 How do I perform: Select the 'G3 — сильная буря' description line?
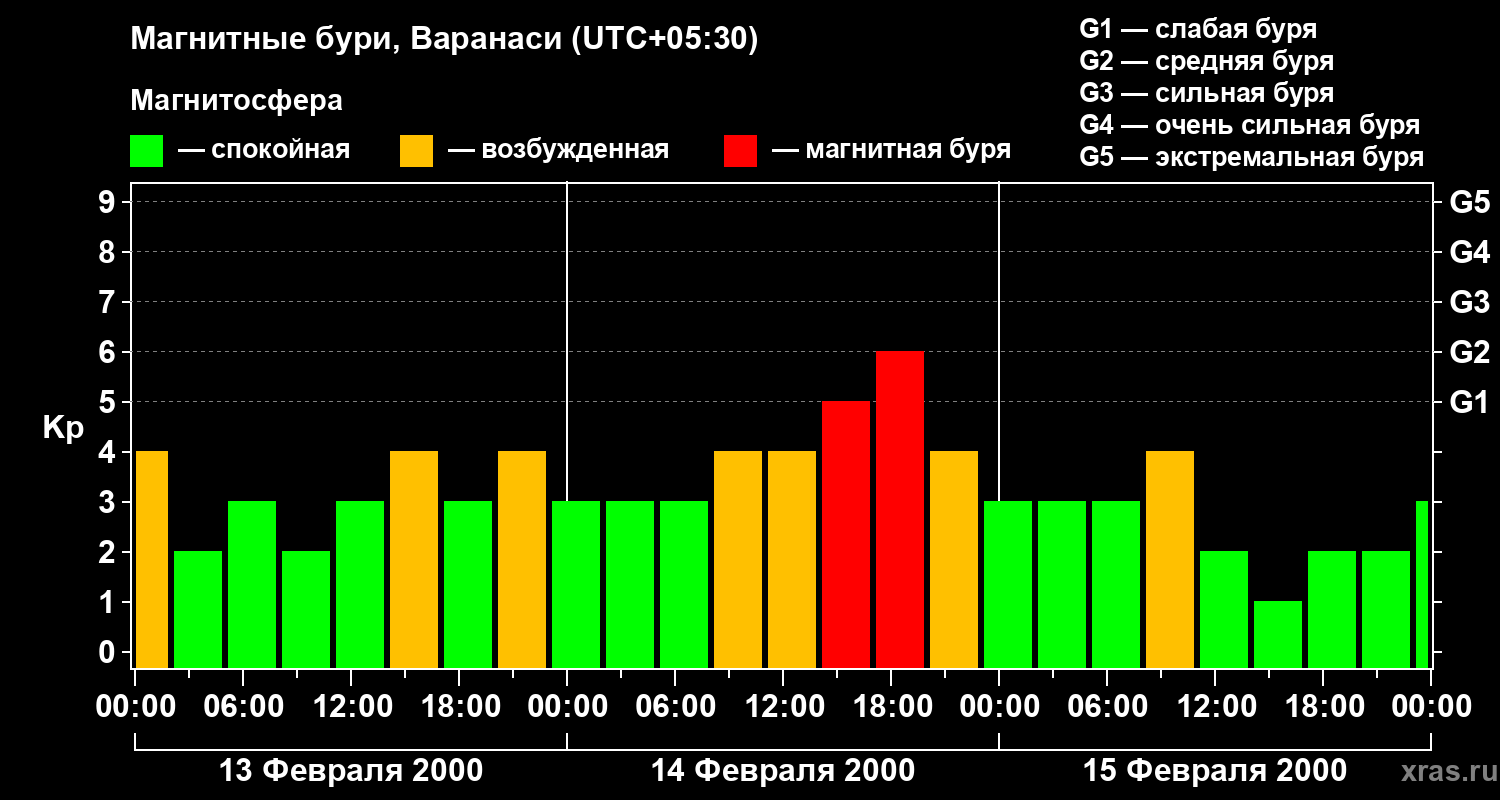[x=1206, y=93]
